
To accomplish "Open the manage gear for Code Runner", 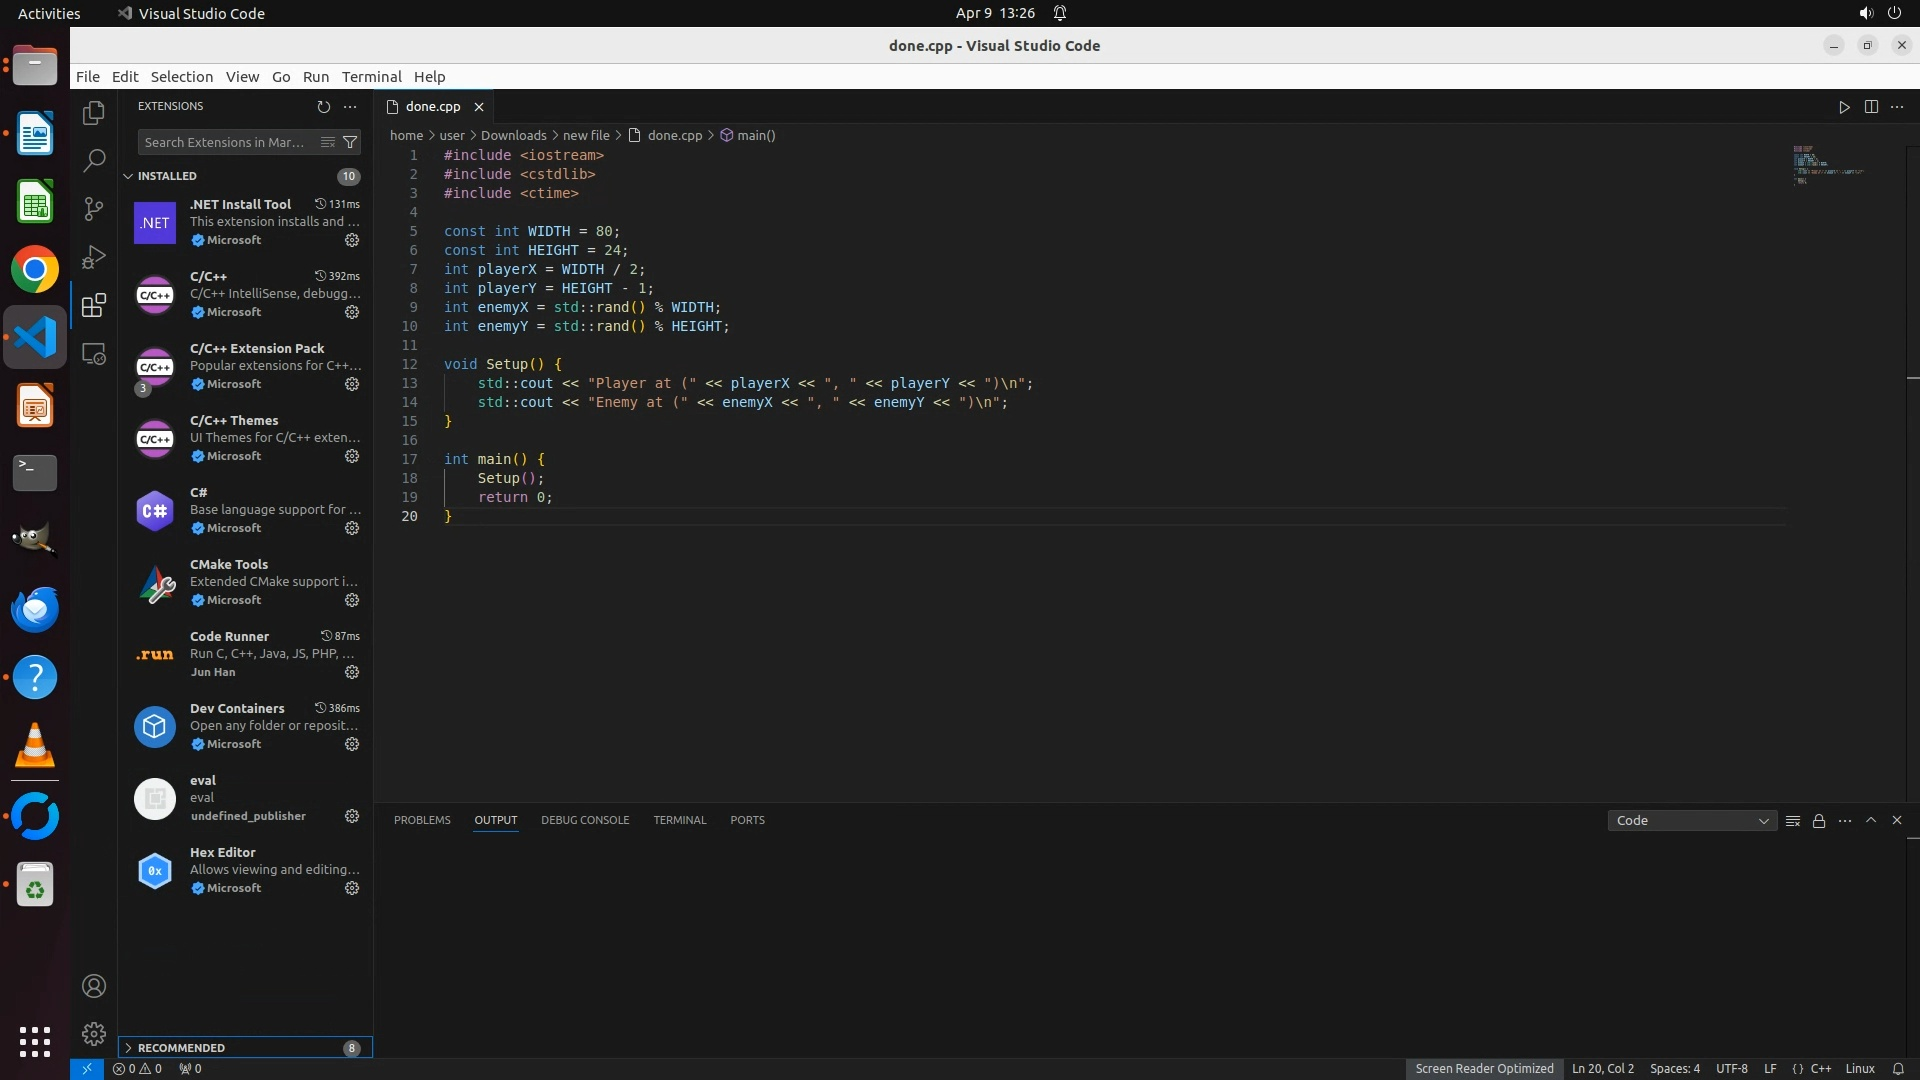I will coord(352,672).
